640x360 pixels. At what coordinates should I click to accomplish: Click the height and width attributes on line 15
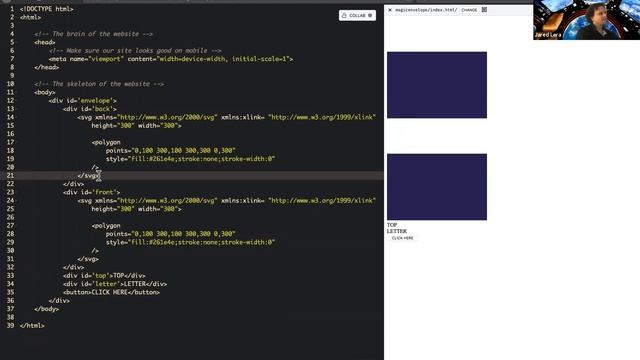click(x=136, y=126)
